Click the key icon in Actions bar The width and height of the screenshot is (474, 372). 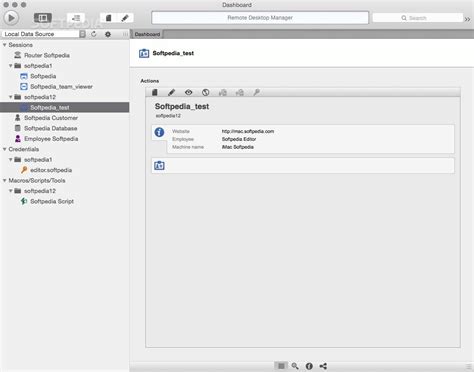coord(256,93)
